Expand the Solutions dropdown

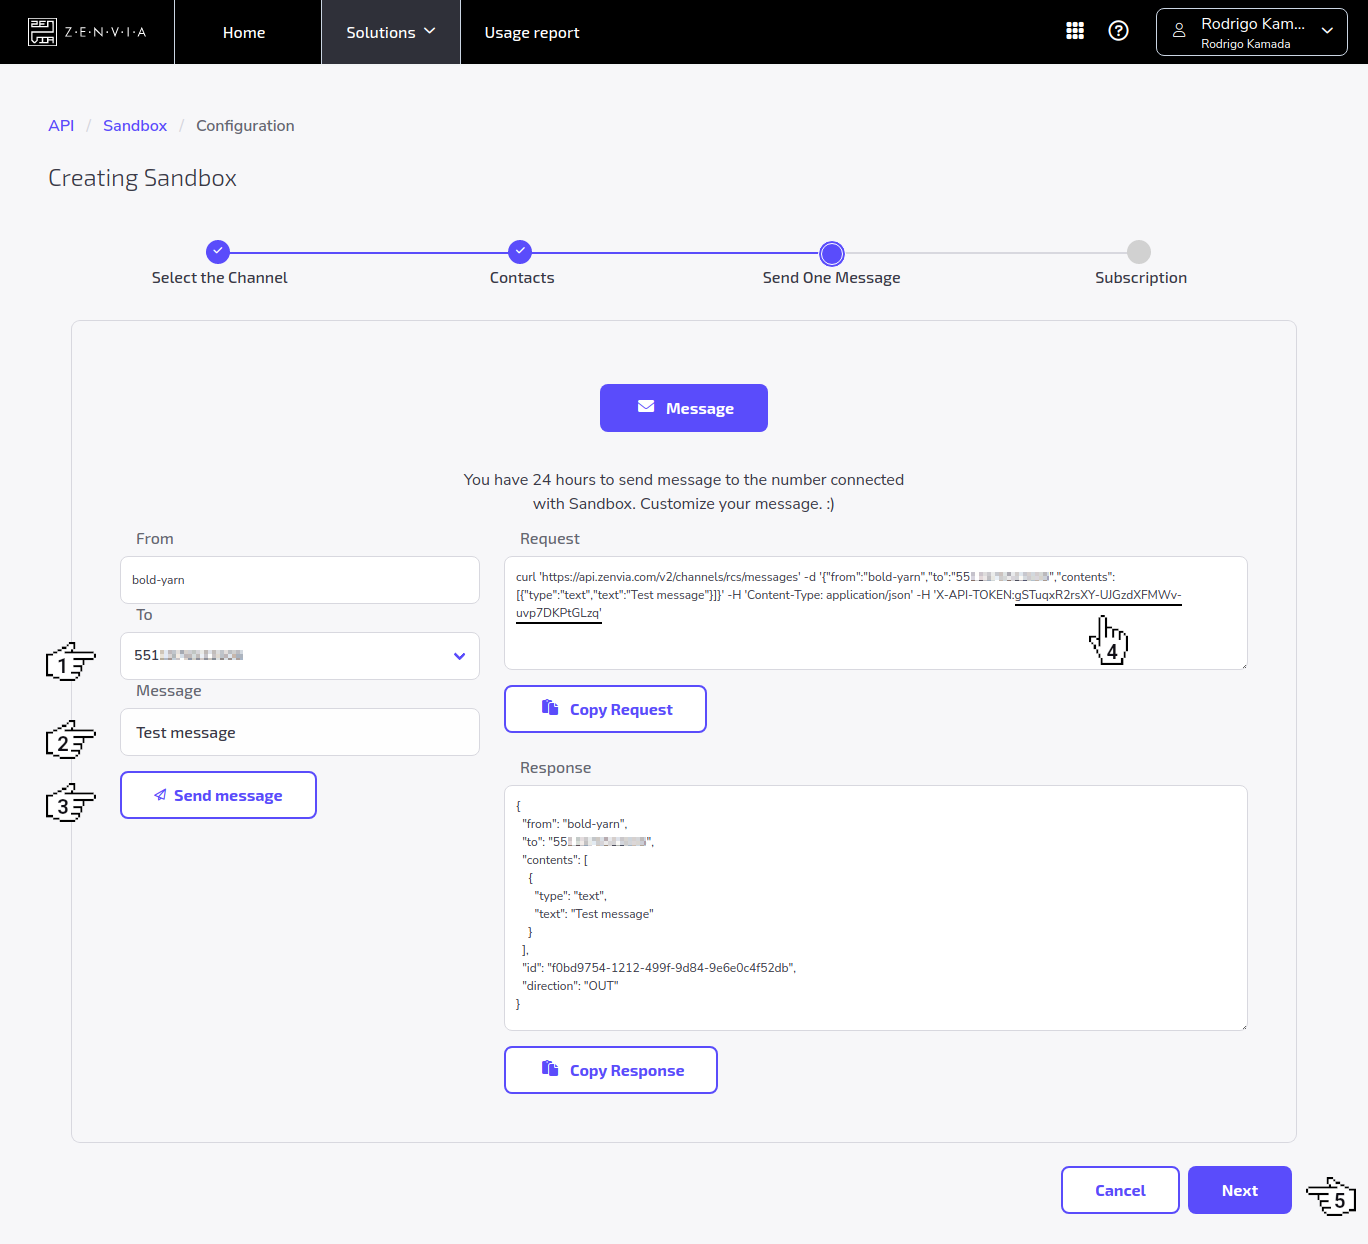click(x=390, y=31)
